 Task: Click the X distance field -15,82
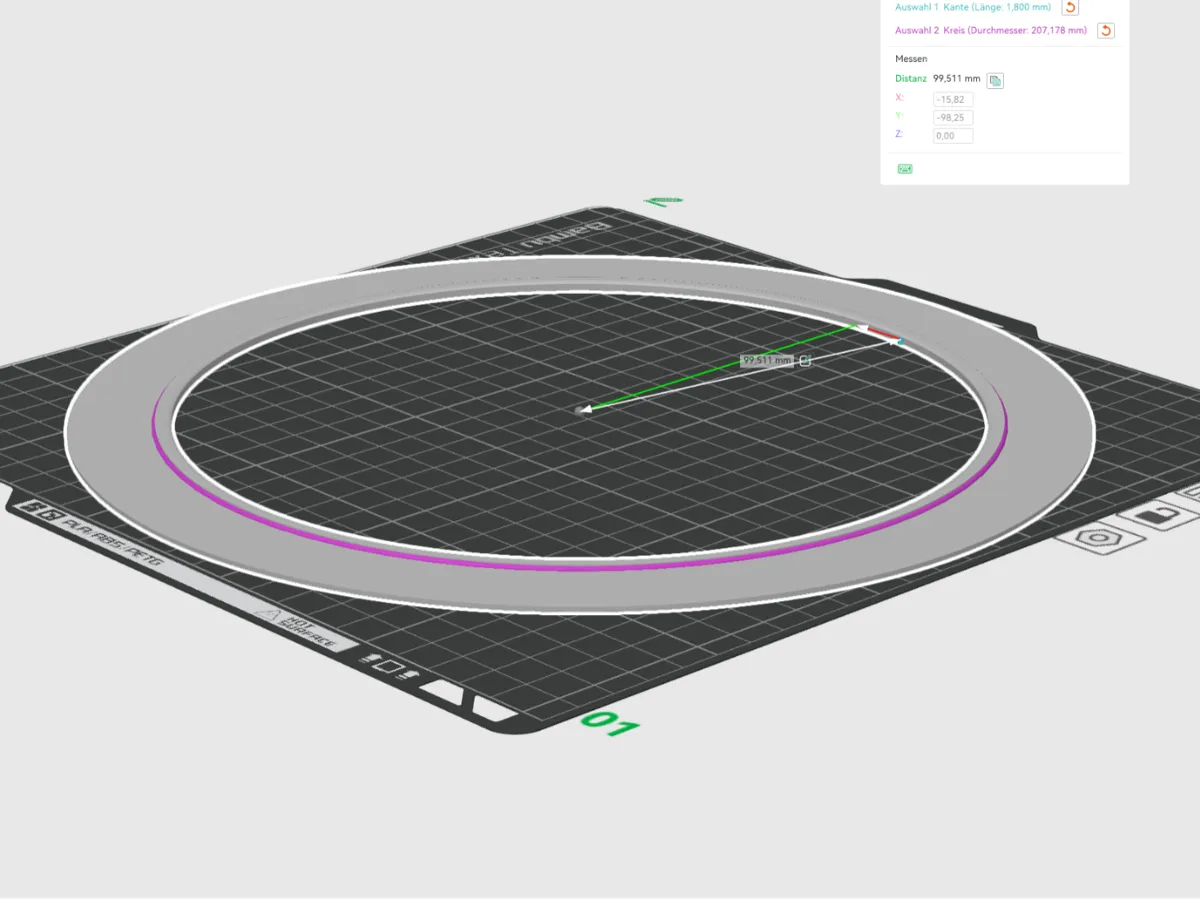click(x=953, y=99)
